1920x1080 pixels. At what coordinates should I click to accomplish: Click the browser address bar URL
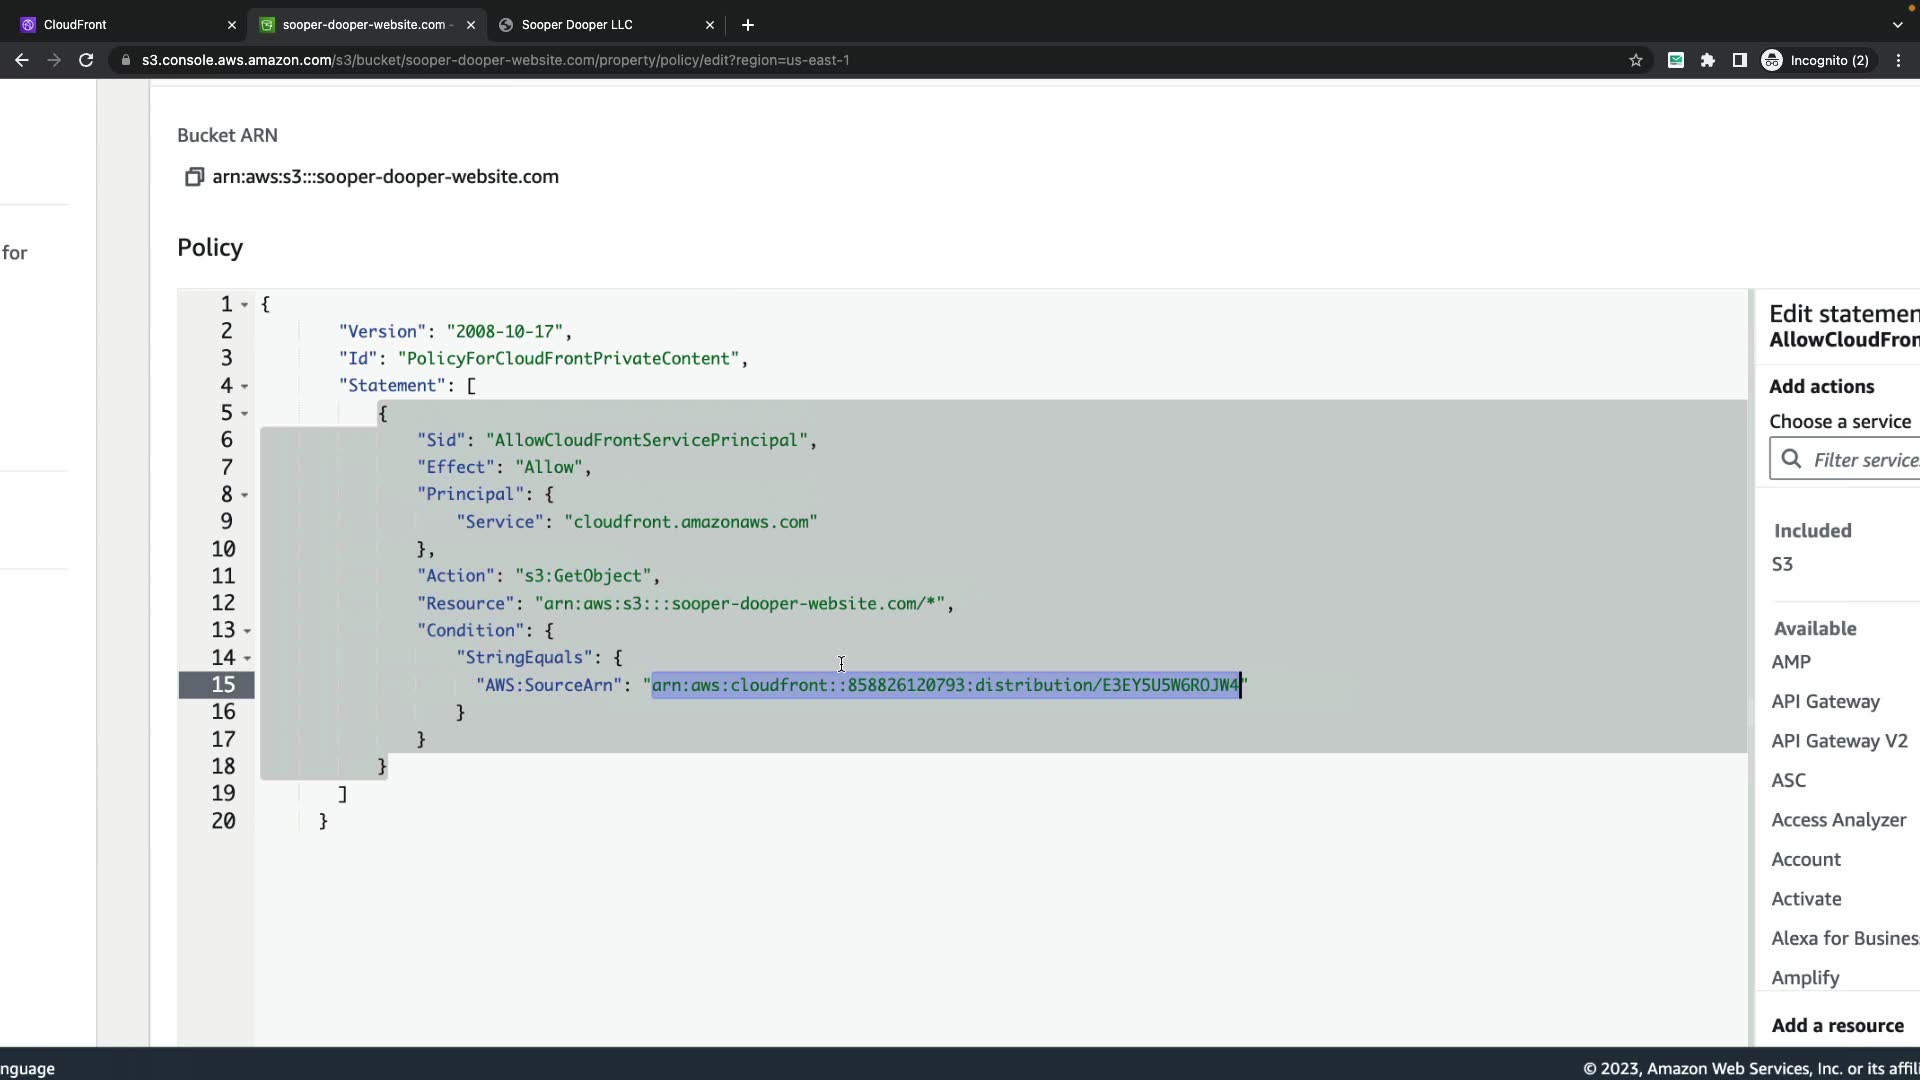pos(495,60)
